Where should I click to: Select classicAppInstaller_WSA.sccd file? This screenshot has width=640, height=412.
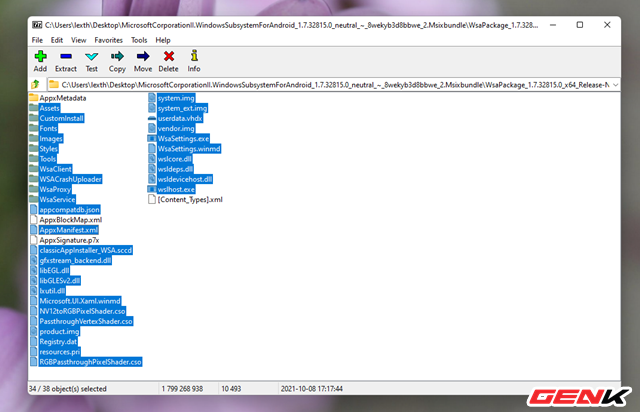(81, 250)
